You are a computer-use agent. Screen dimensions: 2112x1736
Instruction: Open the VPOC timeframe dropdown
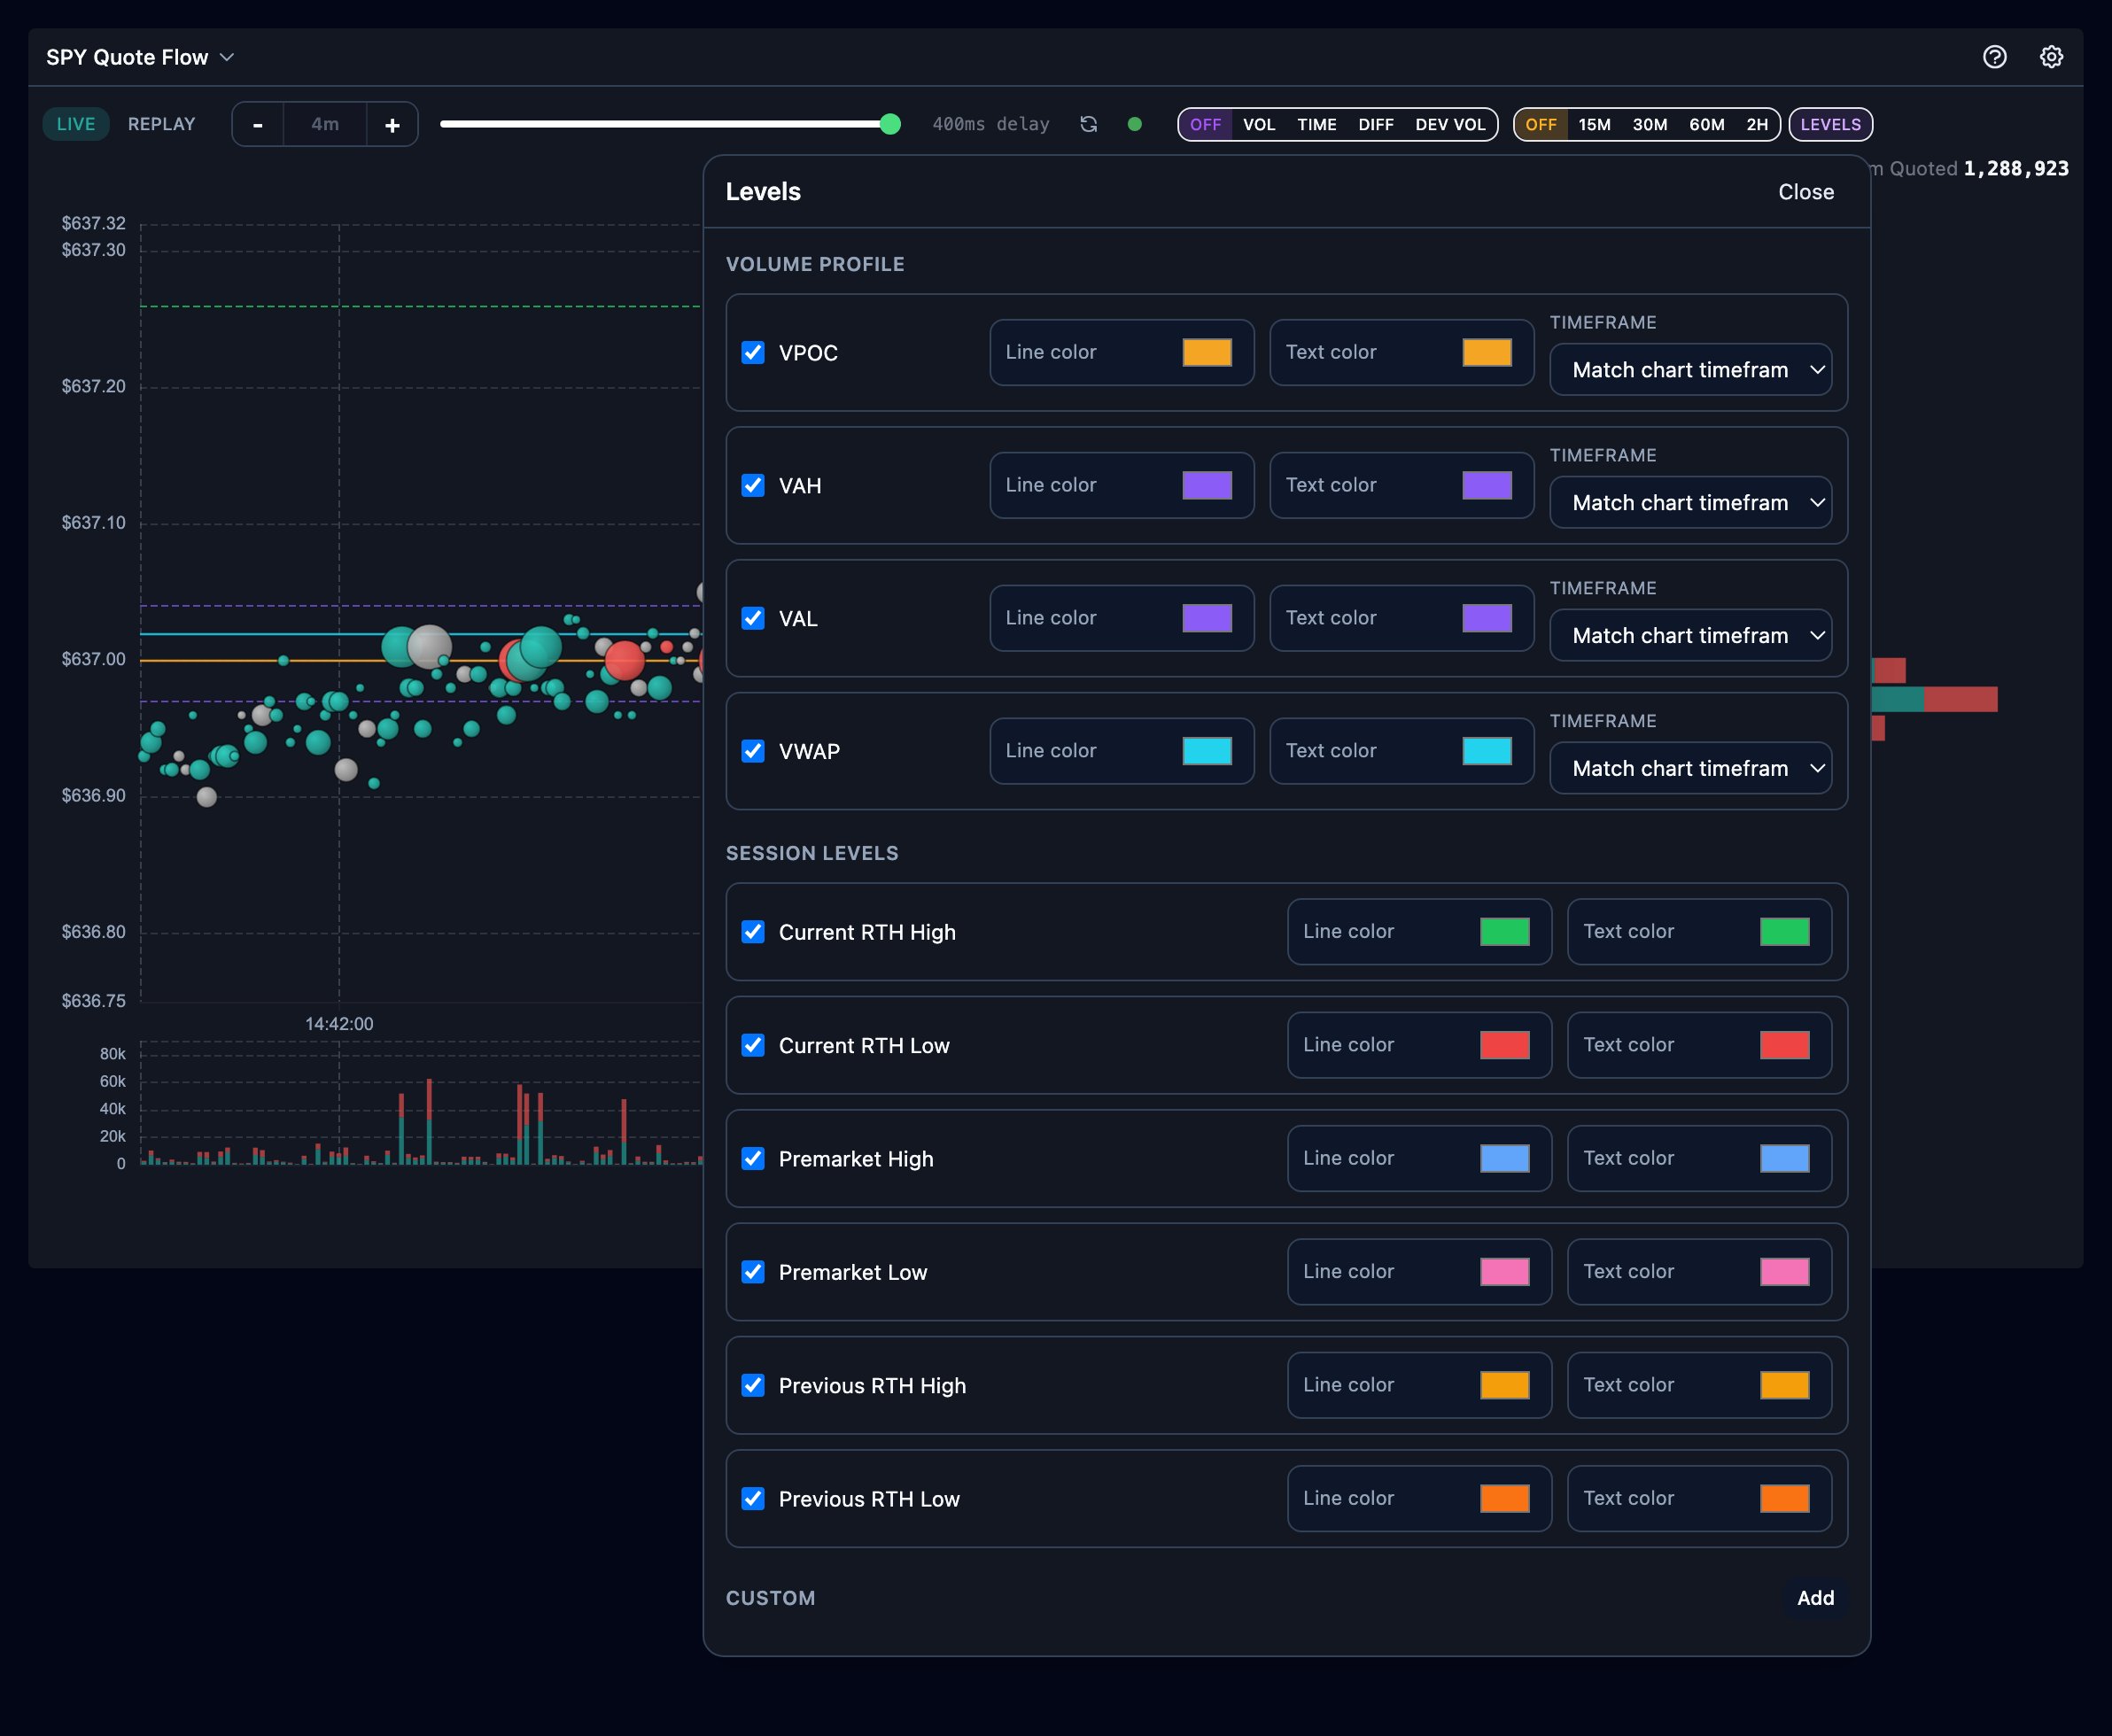click(1690, 370)
